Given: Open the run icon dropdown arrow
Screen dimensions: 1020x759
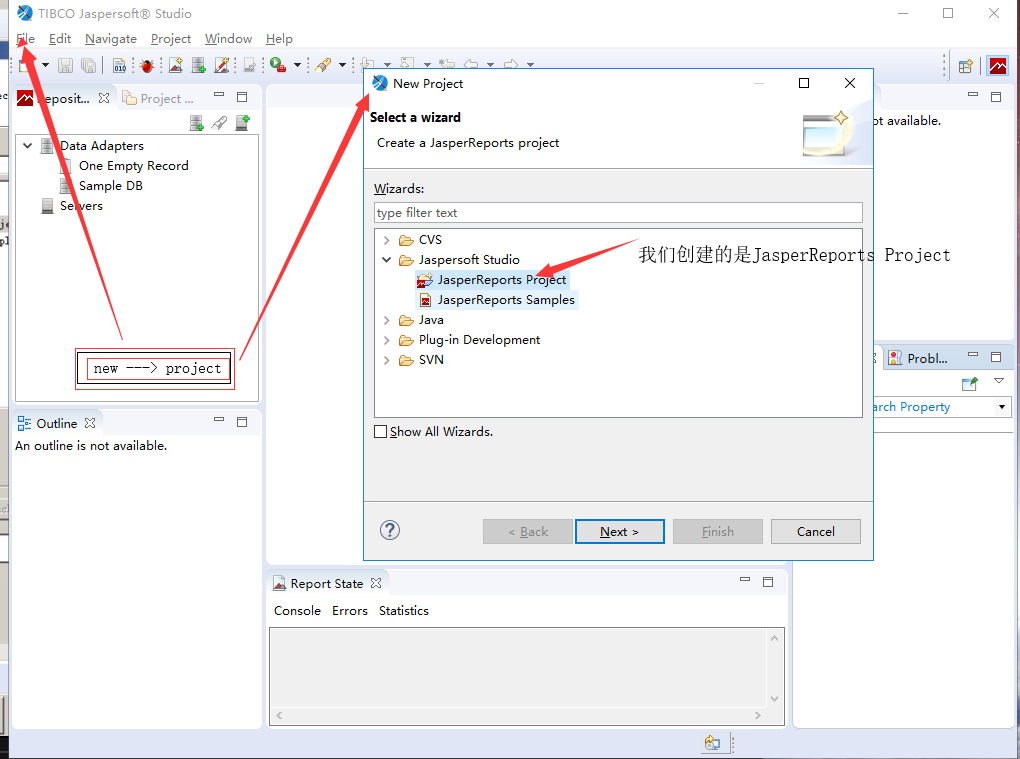Looking at the screenshot, I should pos(297,65).
